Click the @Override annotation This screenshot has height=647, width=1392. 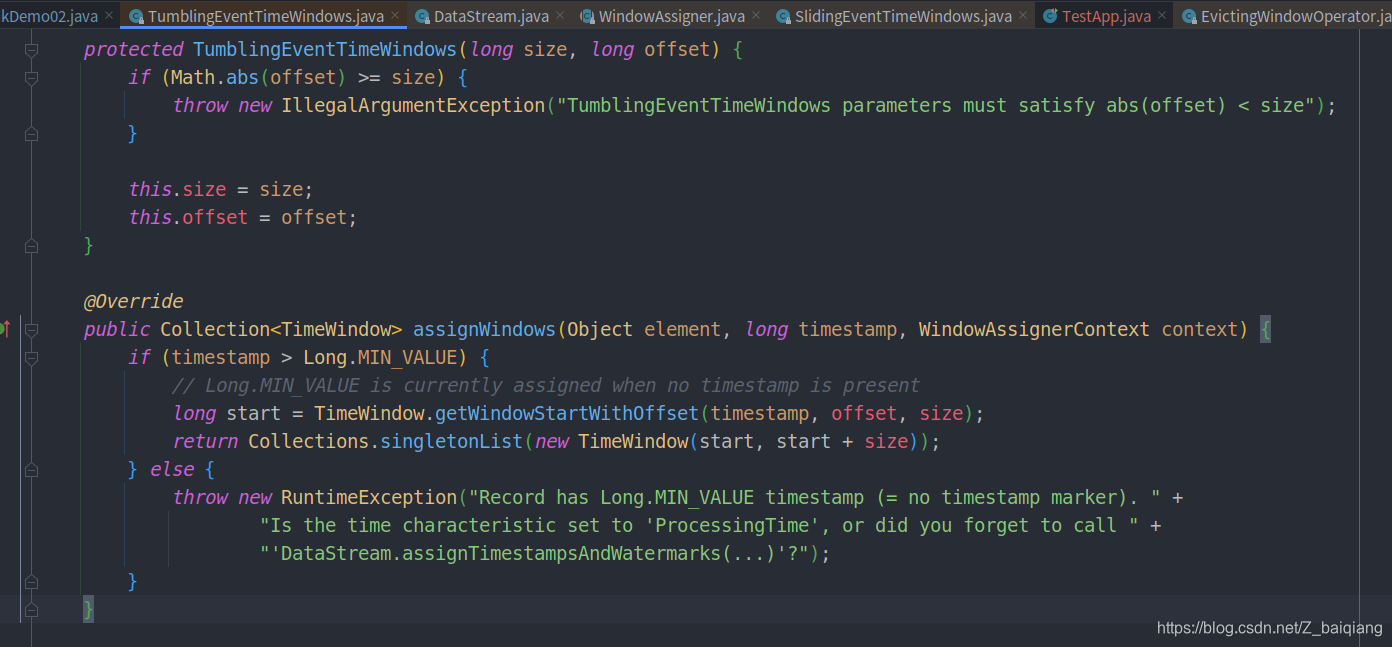pyautogui.click(x=133, y=301)
